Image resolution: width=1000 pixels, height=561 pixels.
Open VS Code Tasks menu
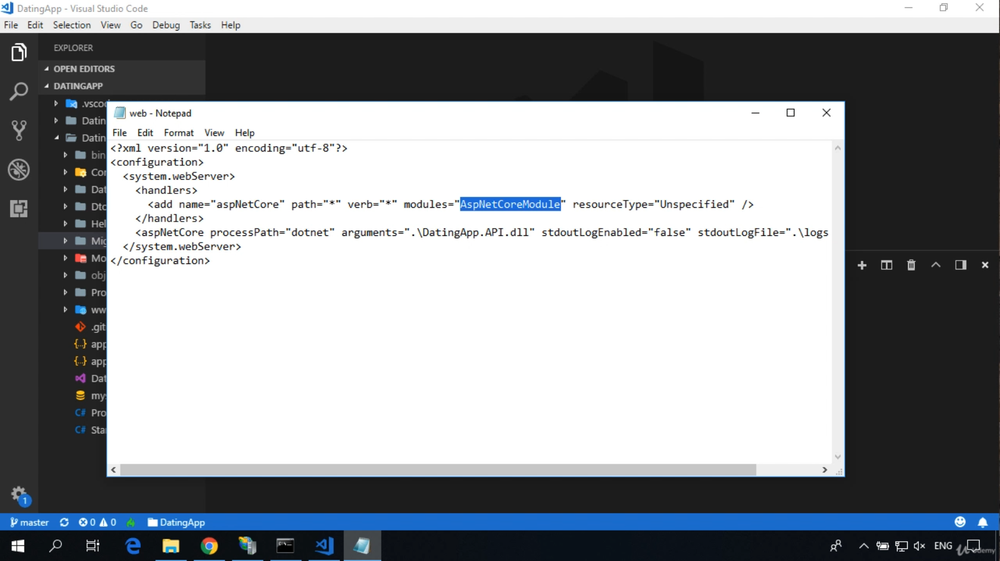pos(200,25)
